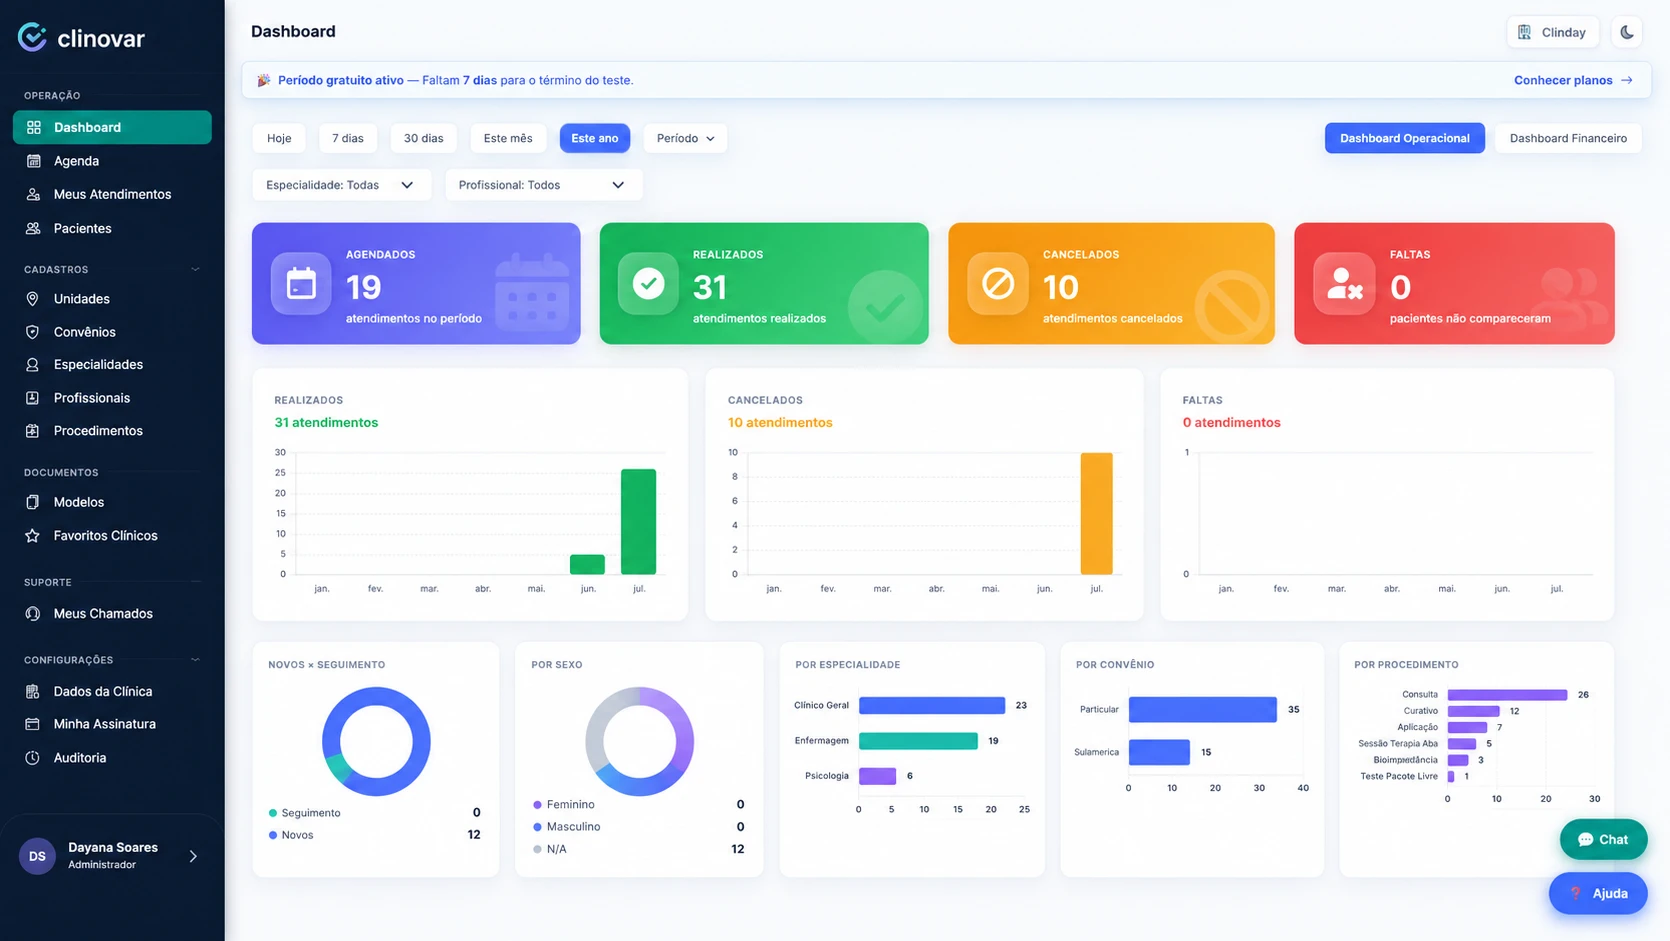Click the orange jul. bar in Cancelados chart

(x=1096, y=513)
